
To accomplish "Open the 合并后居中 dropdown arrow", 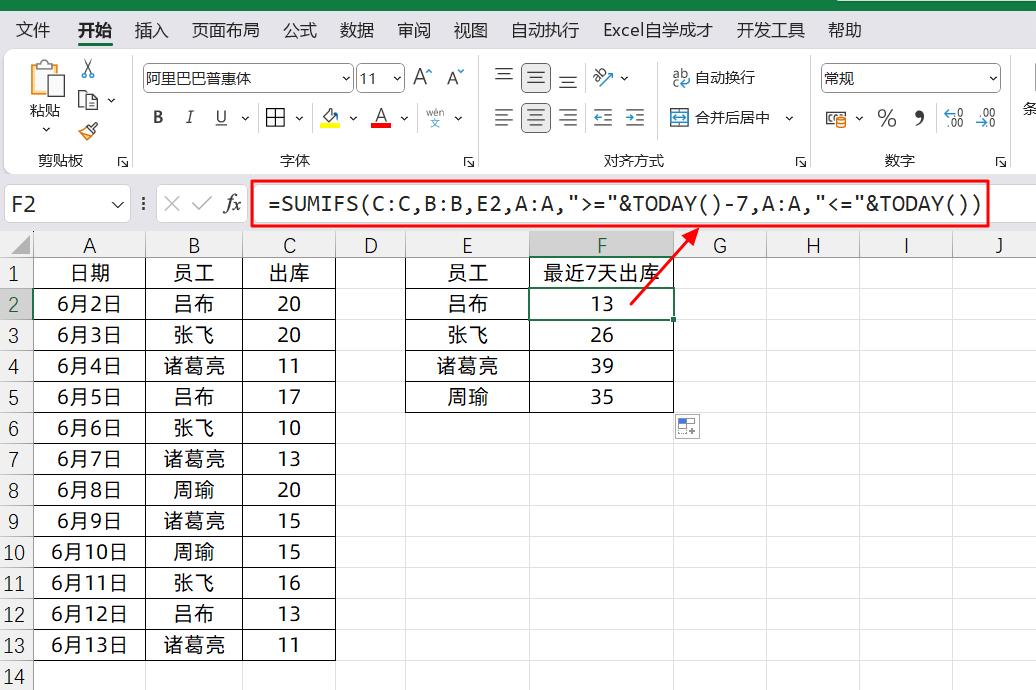I will [x=789, y=118].
